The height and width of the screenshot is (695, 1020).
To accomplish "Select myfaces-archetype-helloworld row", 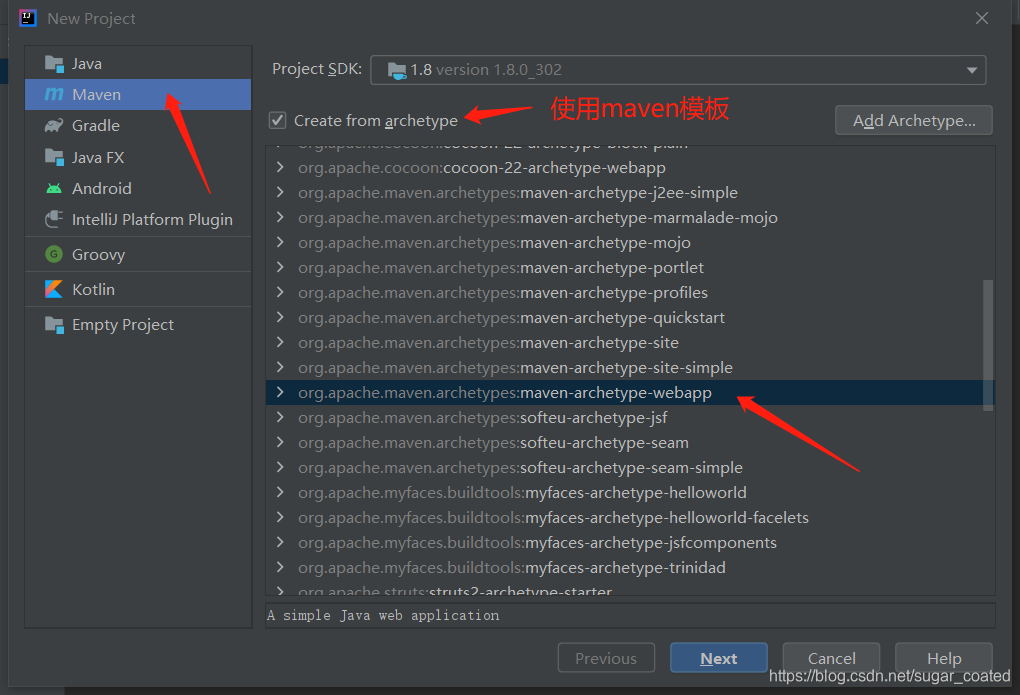I will 630,493.
